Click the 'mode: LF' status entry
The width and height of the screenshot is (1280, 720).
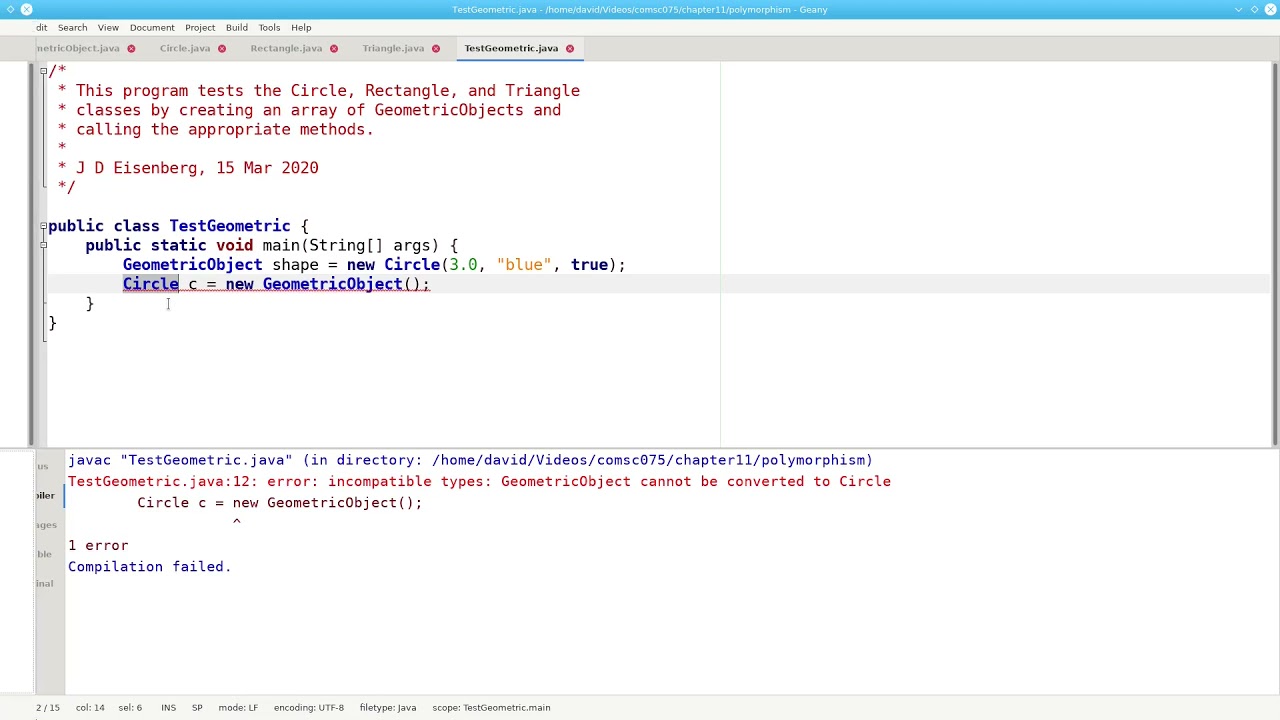tap(238, 707)
